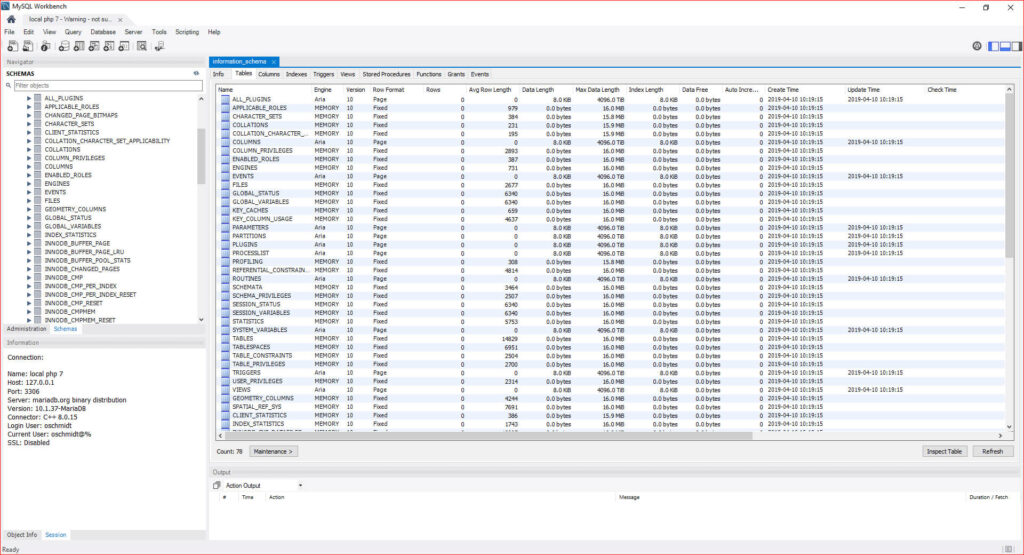Expand the COLLATIONS tree node
The height and width of the screenshot is (555, 1024).
point(29,149)
